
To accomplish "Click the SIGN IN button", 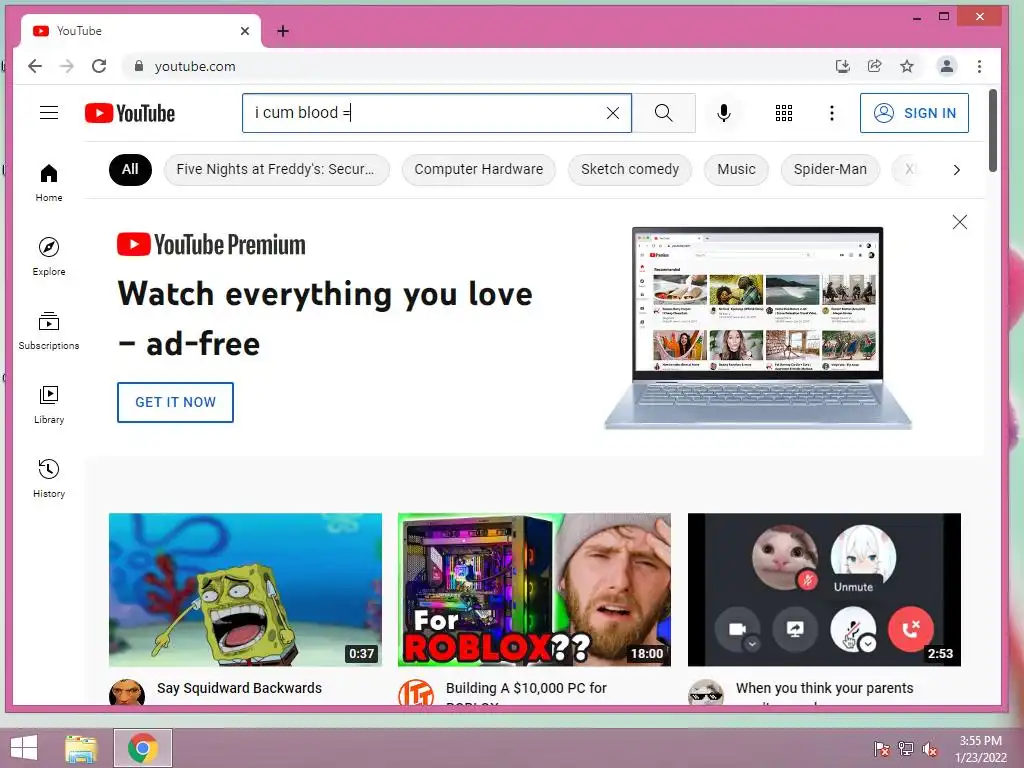I will [914, 113].
